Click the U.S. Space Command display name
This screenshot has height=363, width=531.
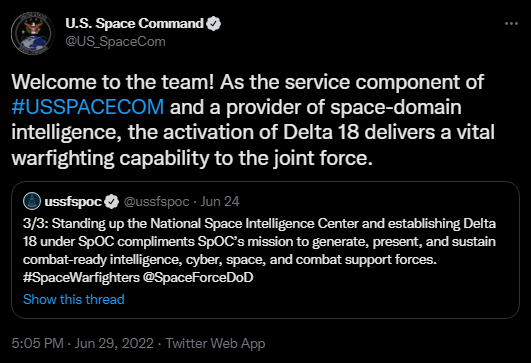[134, 24]
